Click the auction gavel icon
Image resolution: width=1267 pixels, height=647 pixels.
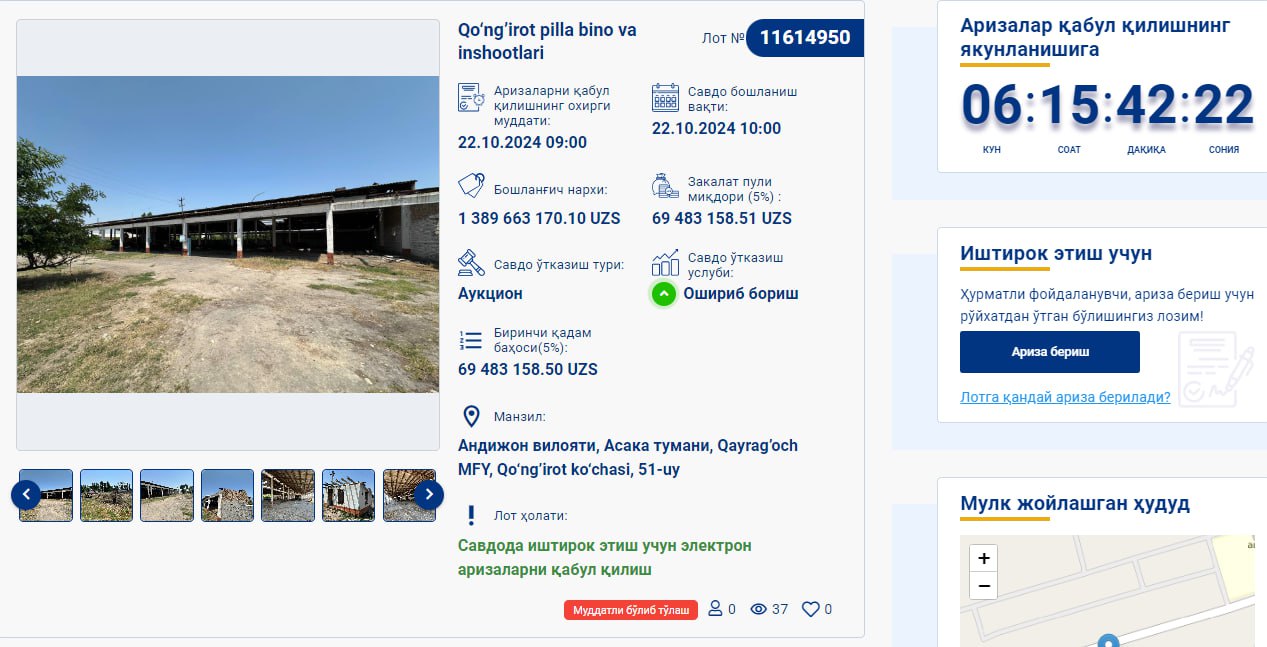click(x=471, y=263)
